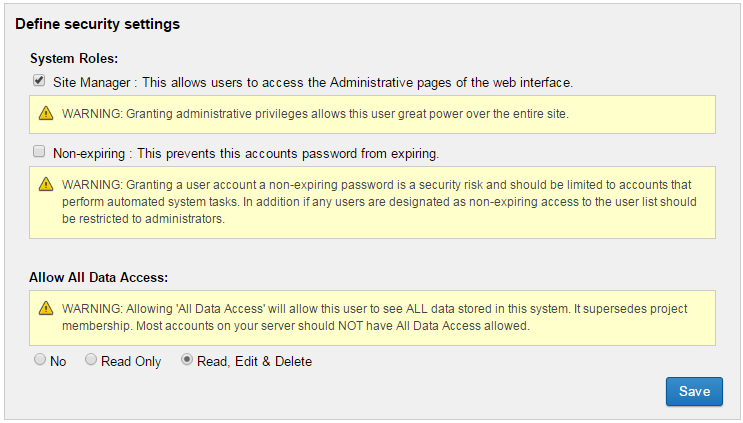Click the 'Allow All Data Access:' section heading

point(98,275)
